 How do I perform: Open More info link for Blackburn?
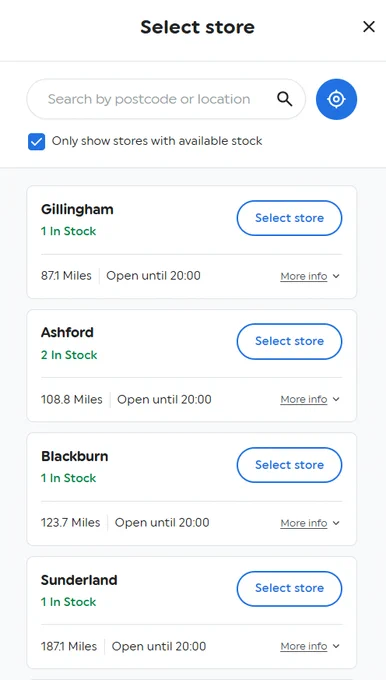[304, 523]
